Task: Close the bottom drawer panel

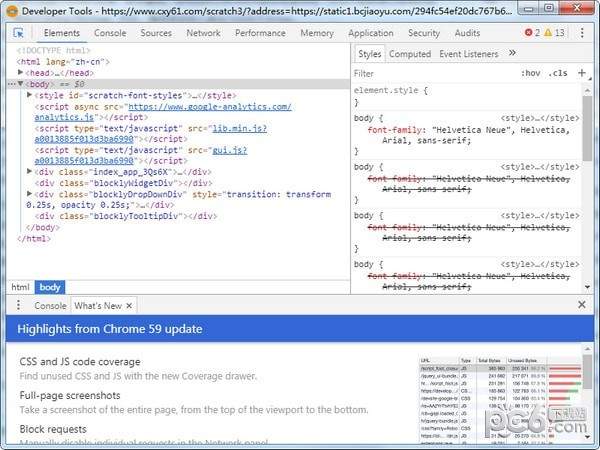Action: pyautogui.click(x=583, y=305)
